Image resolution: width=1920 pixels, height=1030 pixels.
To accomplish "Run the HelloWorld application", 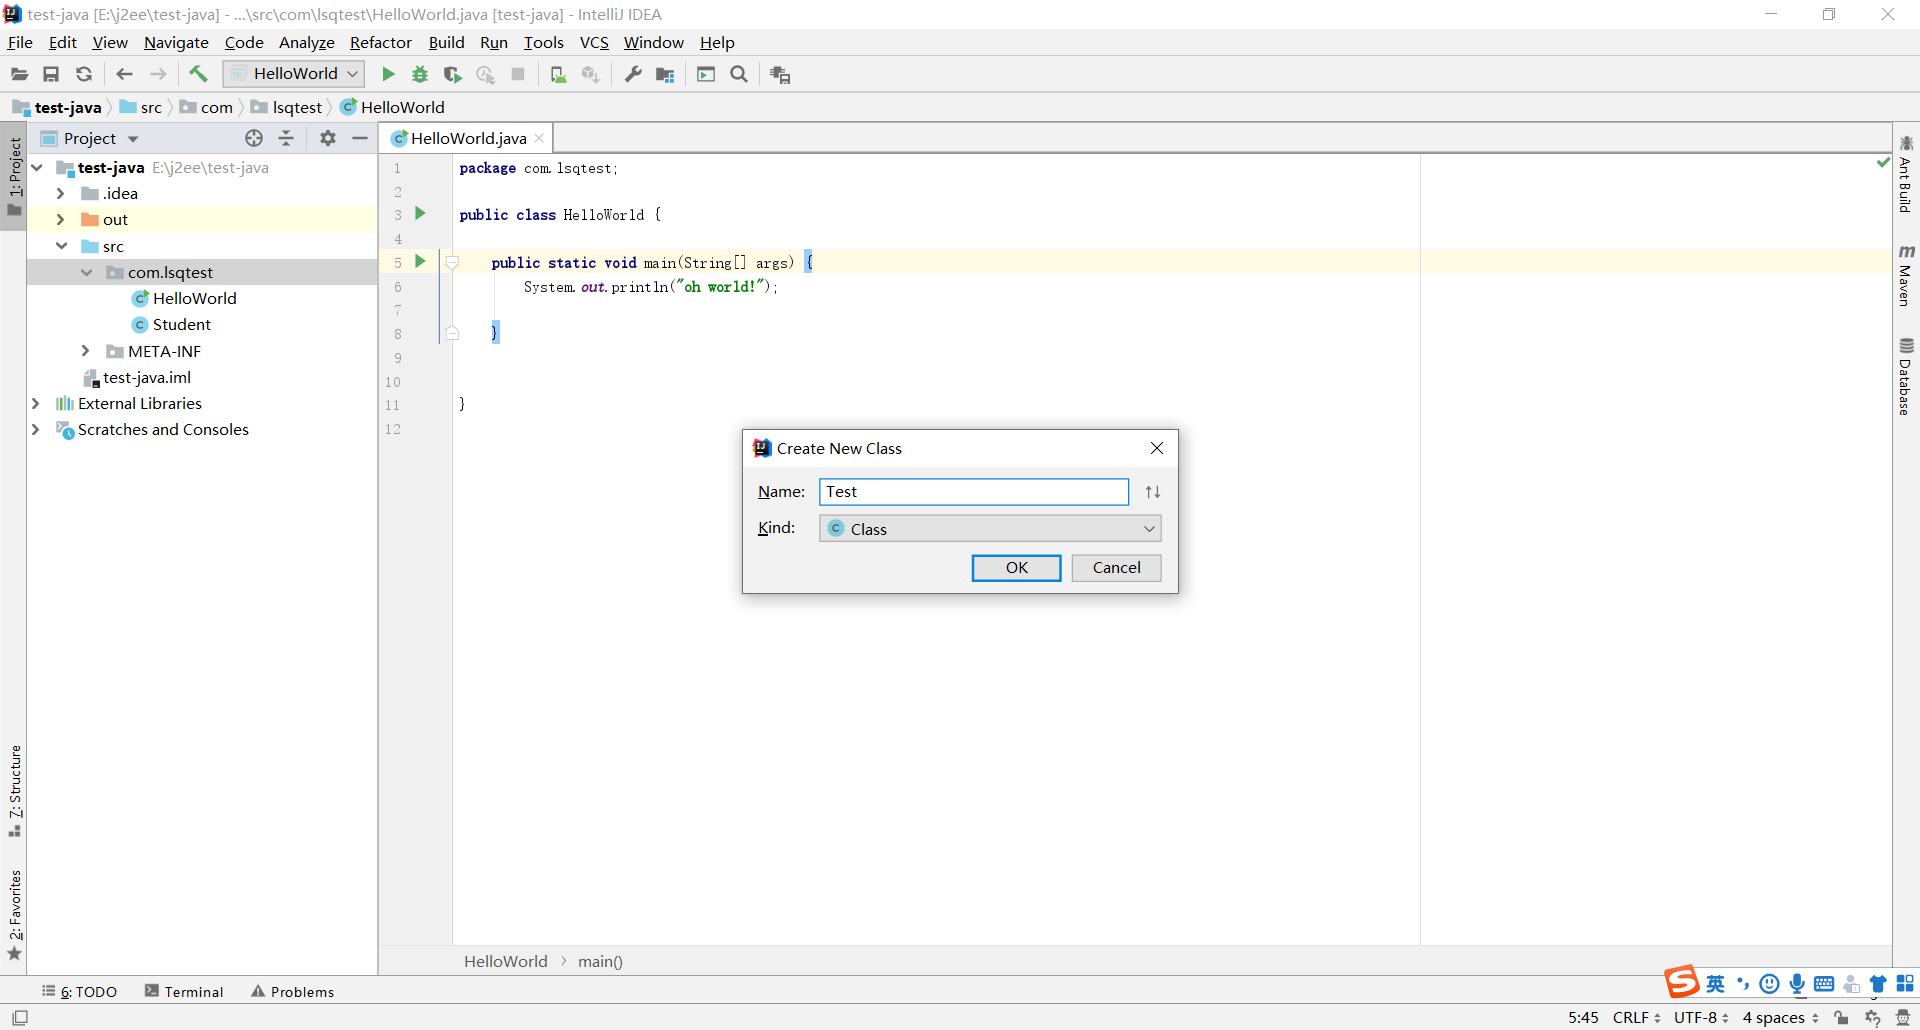I will [388, 74].
